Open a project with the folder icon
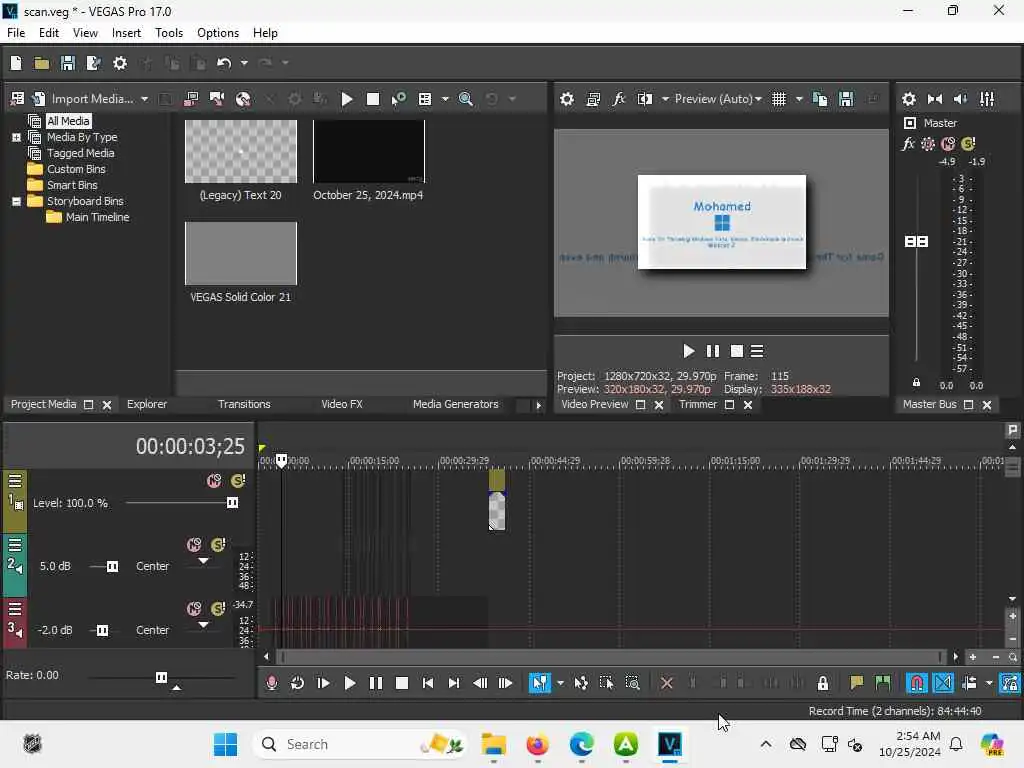 (42, 63)
